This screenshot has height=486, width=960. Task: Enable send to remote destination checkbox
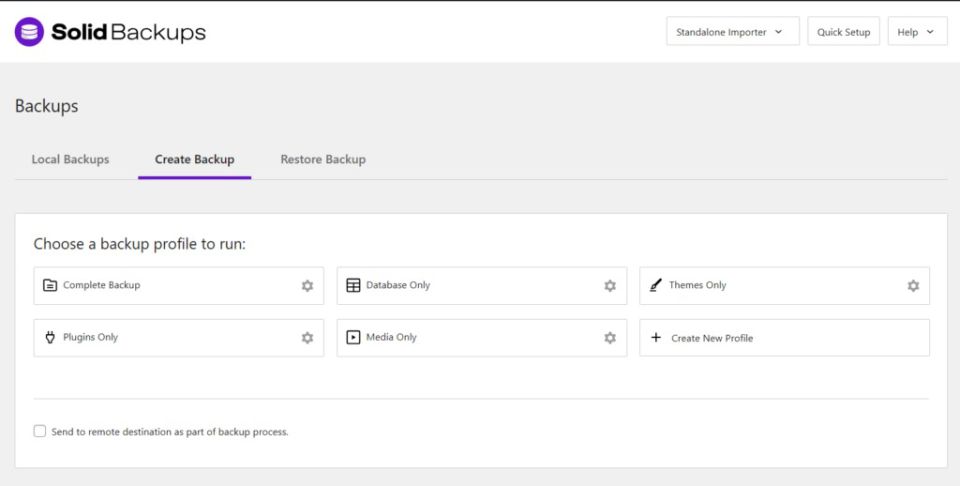[40, 431]
